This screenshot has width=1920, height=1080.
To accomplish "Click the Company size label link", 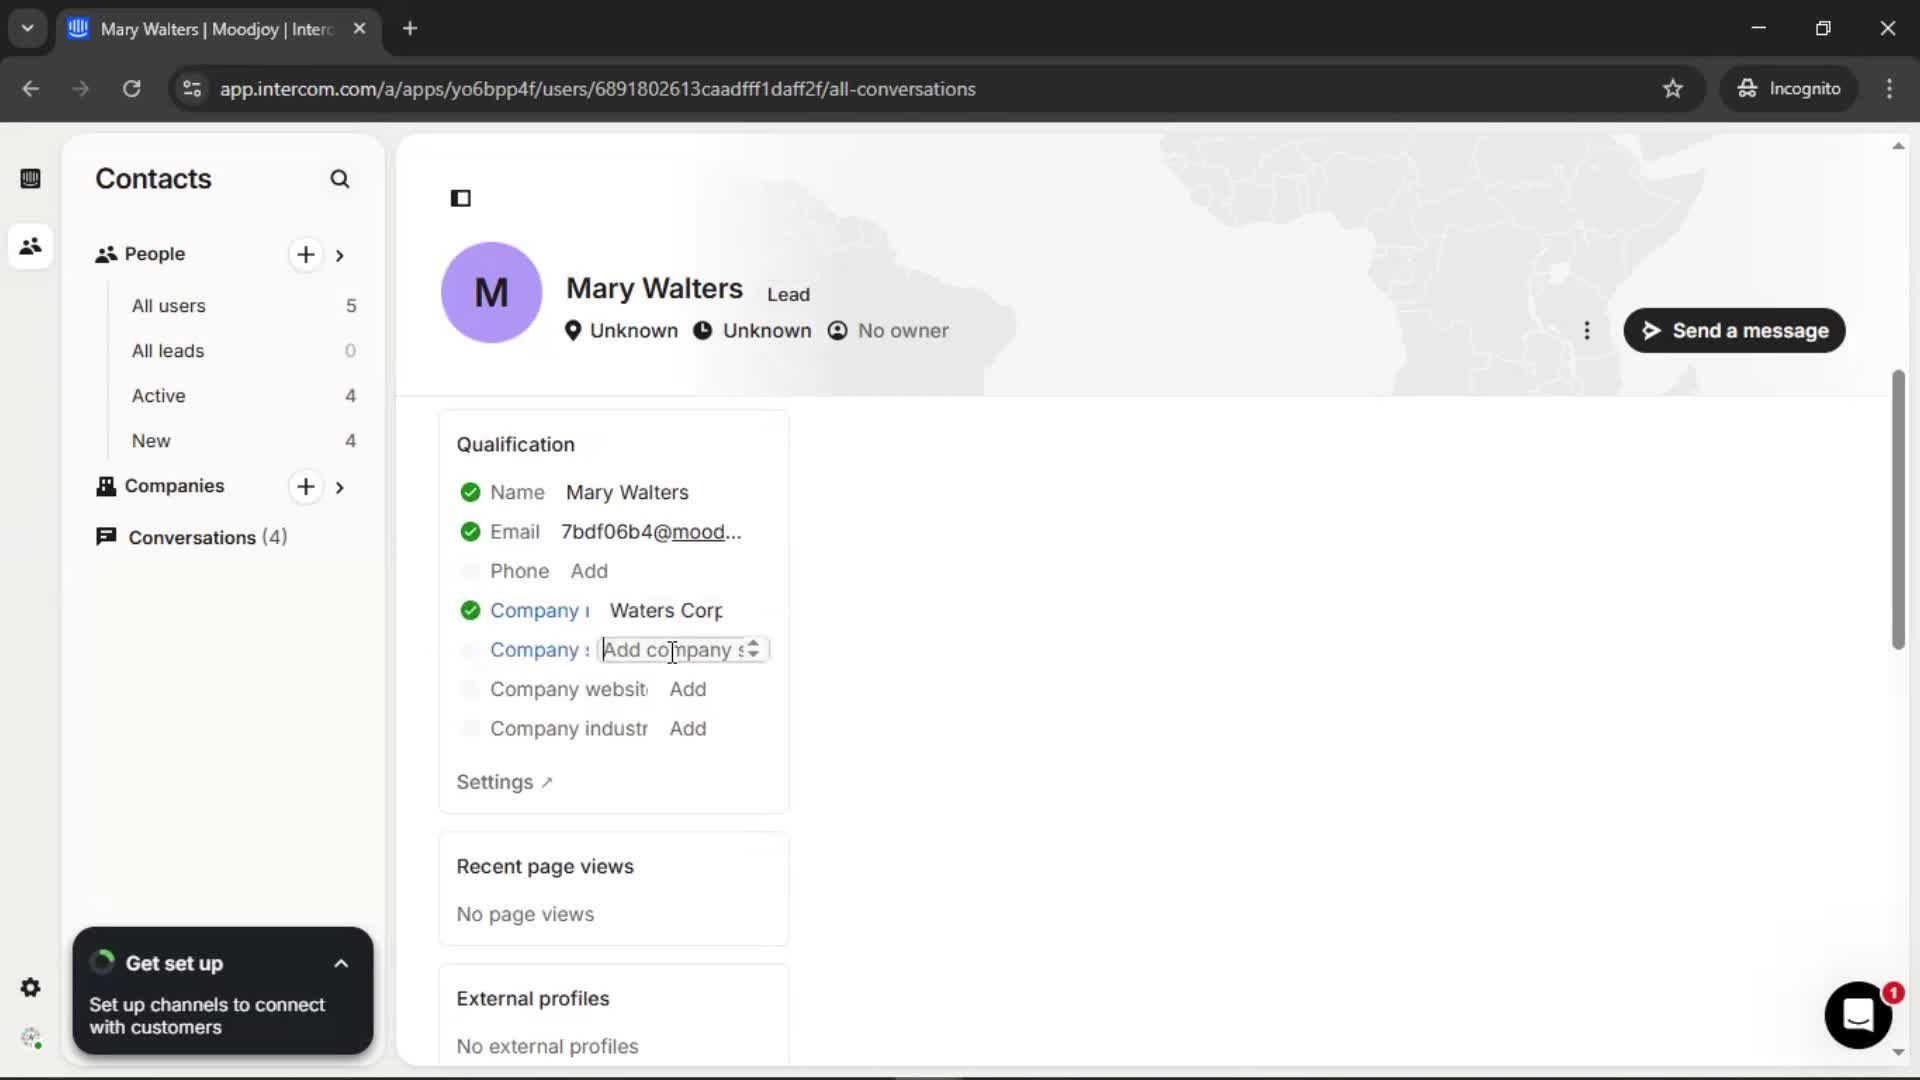I will click(x=540, y=650).
